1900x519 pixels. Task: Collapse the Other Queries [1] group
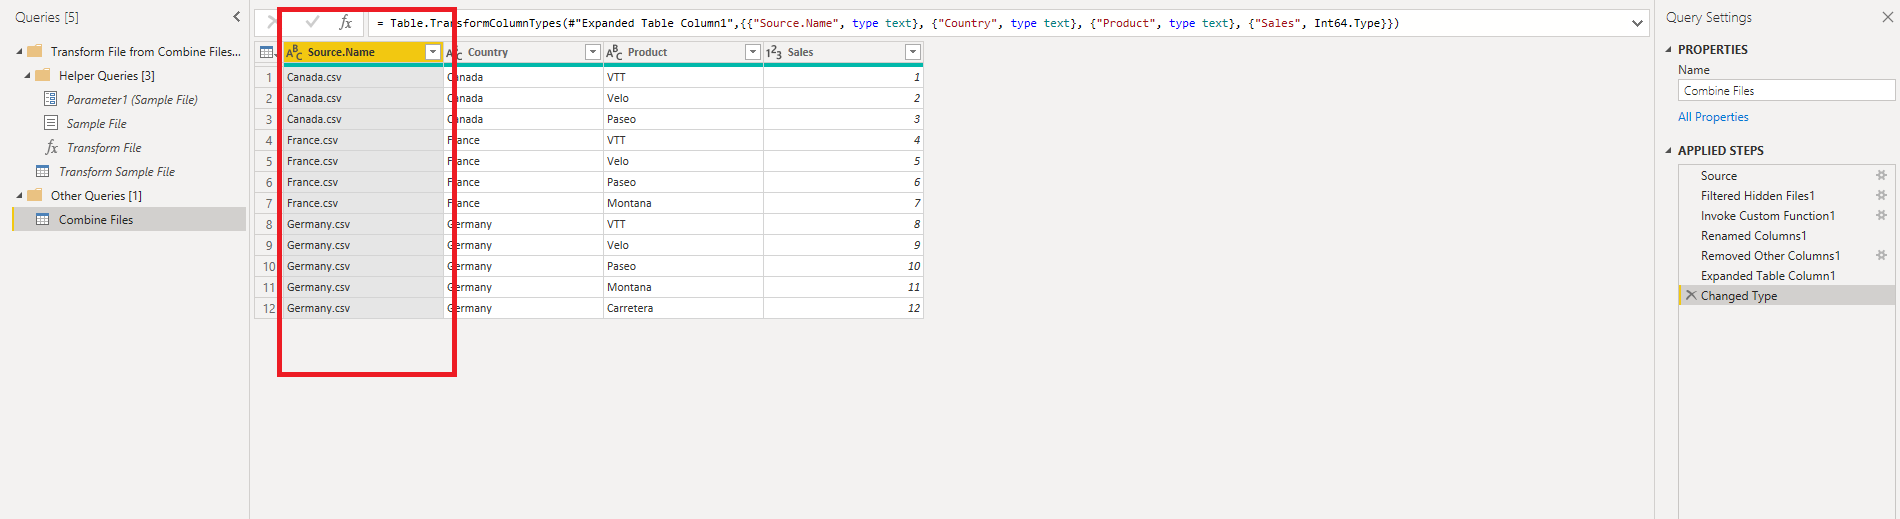pyautogui.click(x=19, y=196)
